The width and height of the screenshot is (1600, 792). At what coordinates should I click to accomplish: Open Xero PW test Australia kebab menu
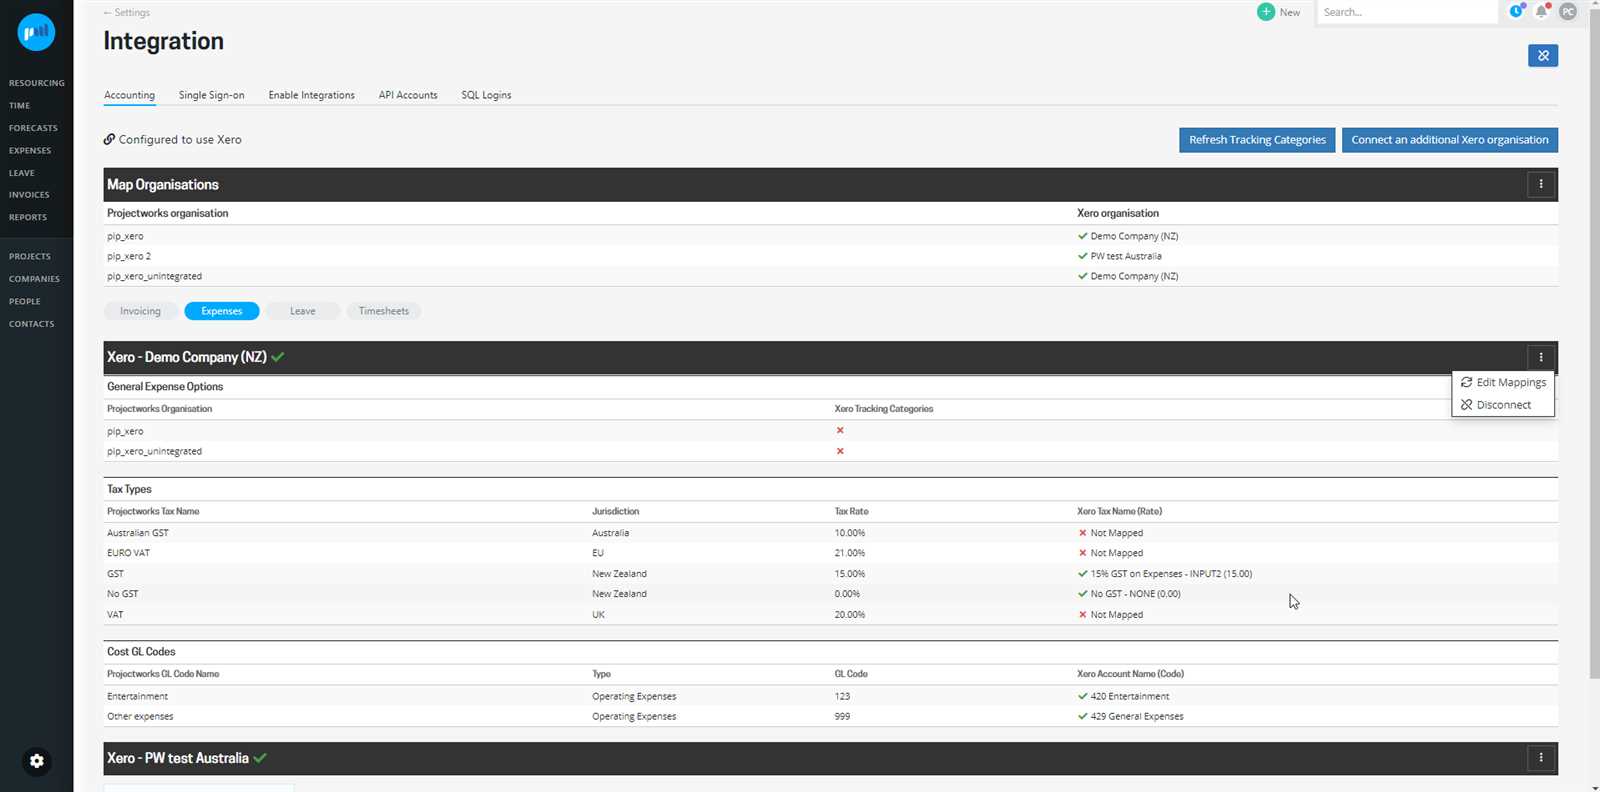[1541, 758]
